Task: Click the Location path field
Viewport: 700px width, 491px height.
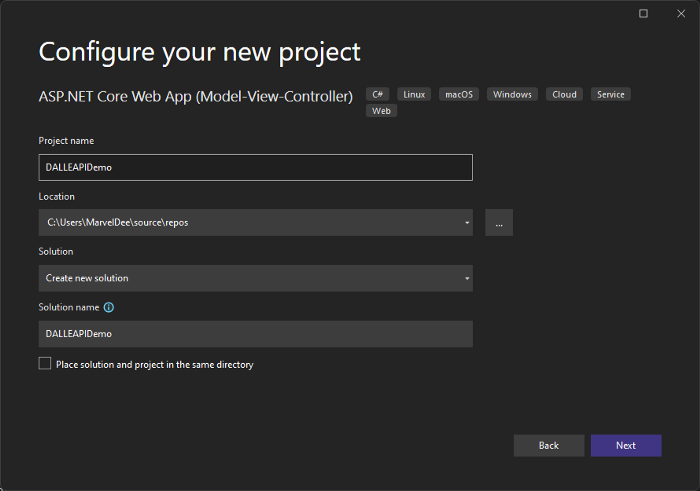Action: 250,222
